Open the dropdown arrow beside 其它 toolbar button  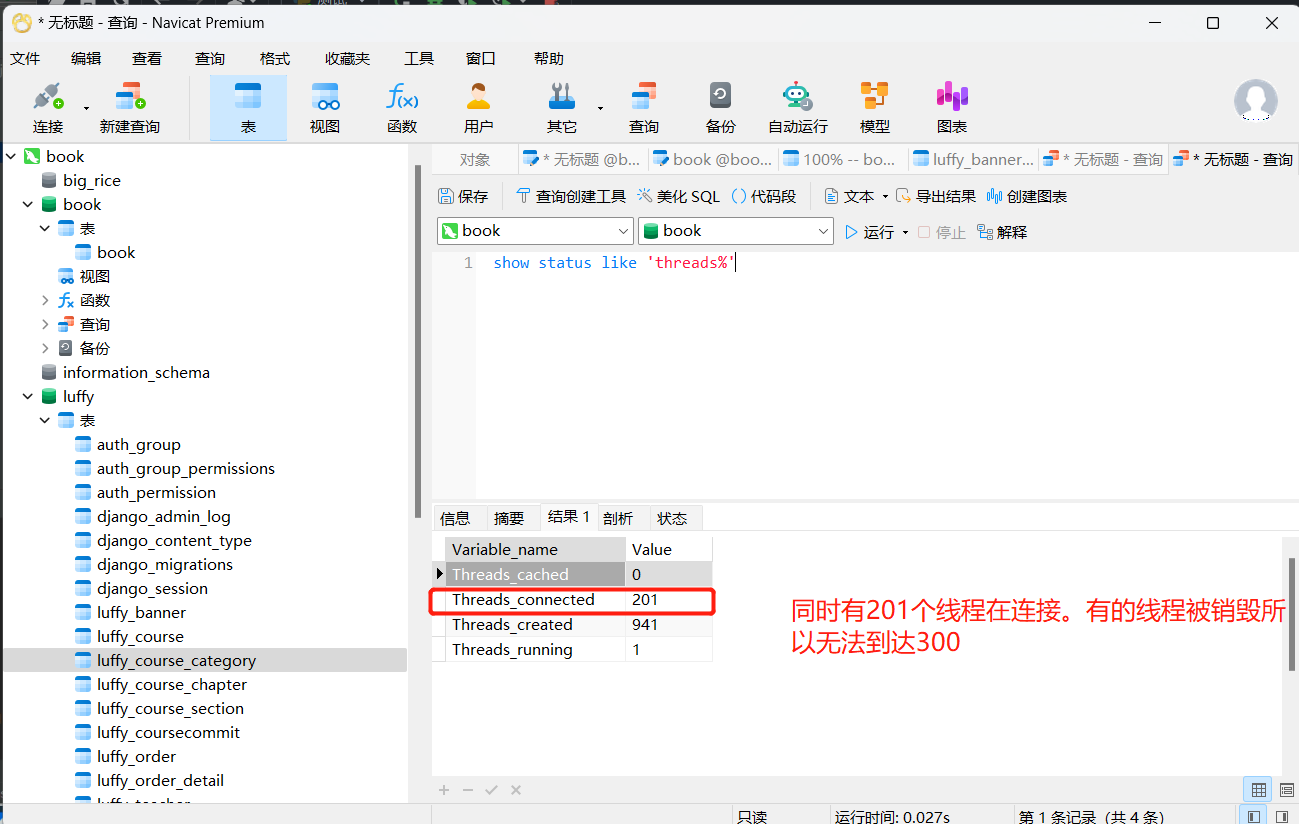[x=600, y=107]
